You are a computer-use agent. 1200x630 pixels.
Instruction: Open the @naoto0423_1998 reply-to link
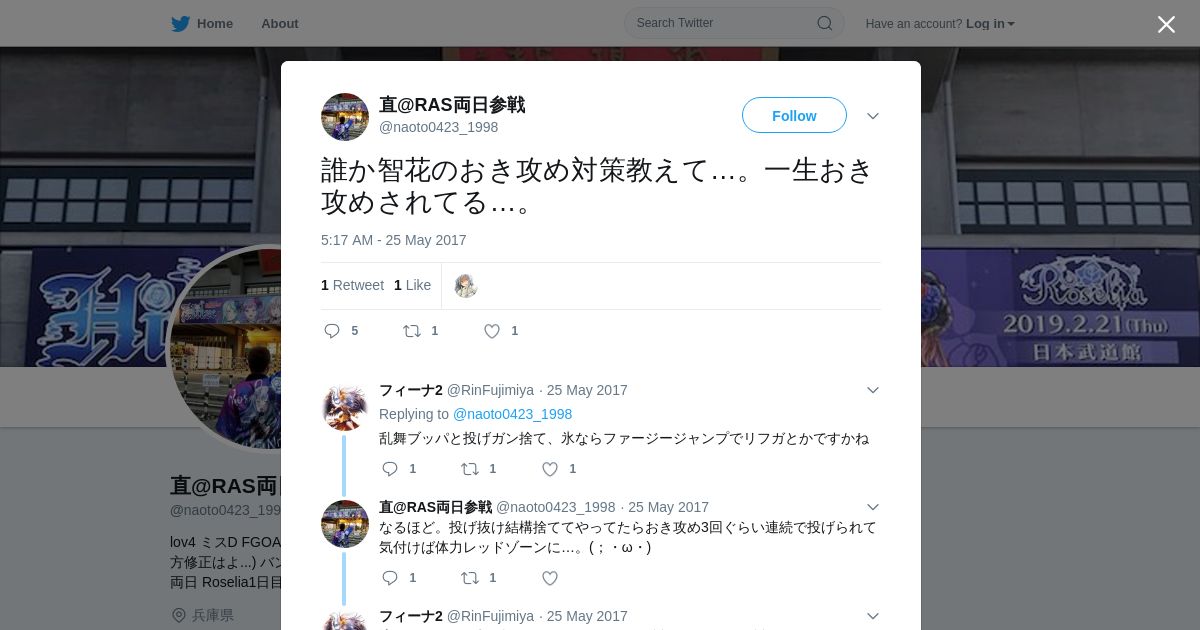pyautogui.click(x=512, y=414)
